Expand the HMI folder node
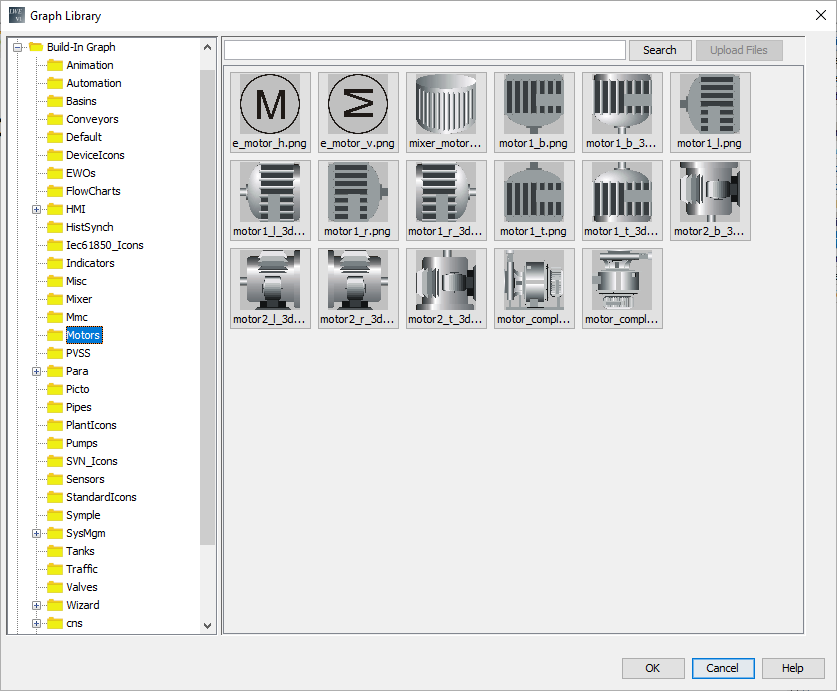 tap(37, 209)
